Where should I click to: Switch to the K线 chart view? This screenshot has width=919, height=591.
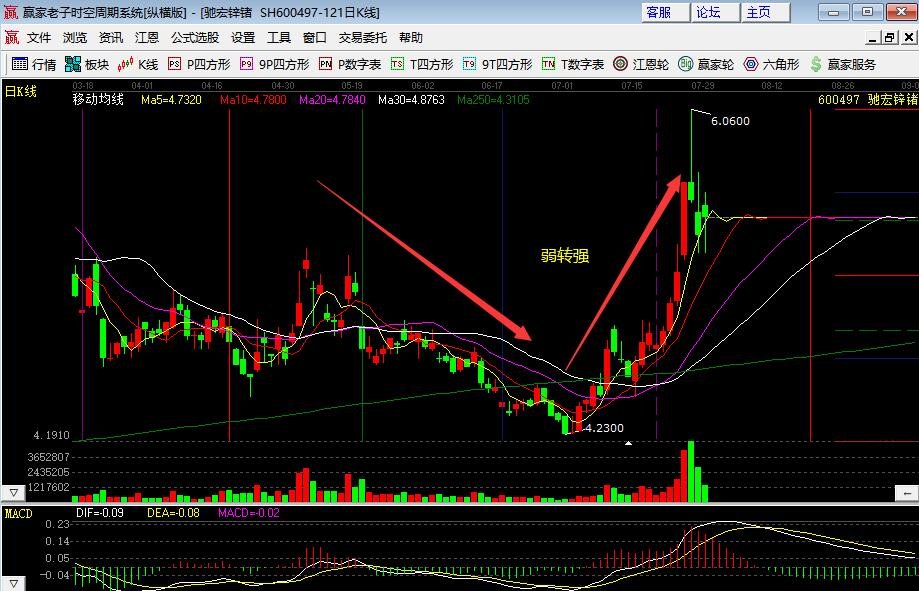[x=138, y=64]
